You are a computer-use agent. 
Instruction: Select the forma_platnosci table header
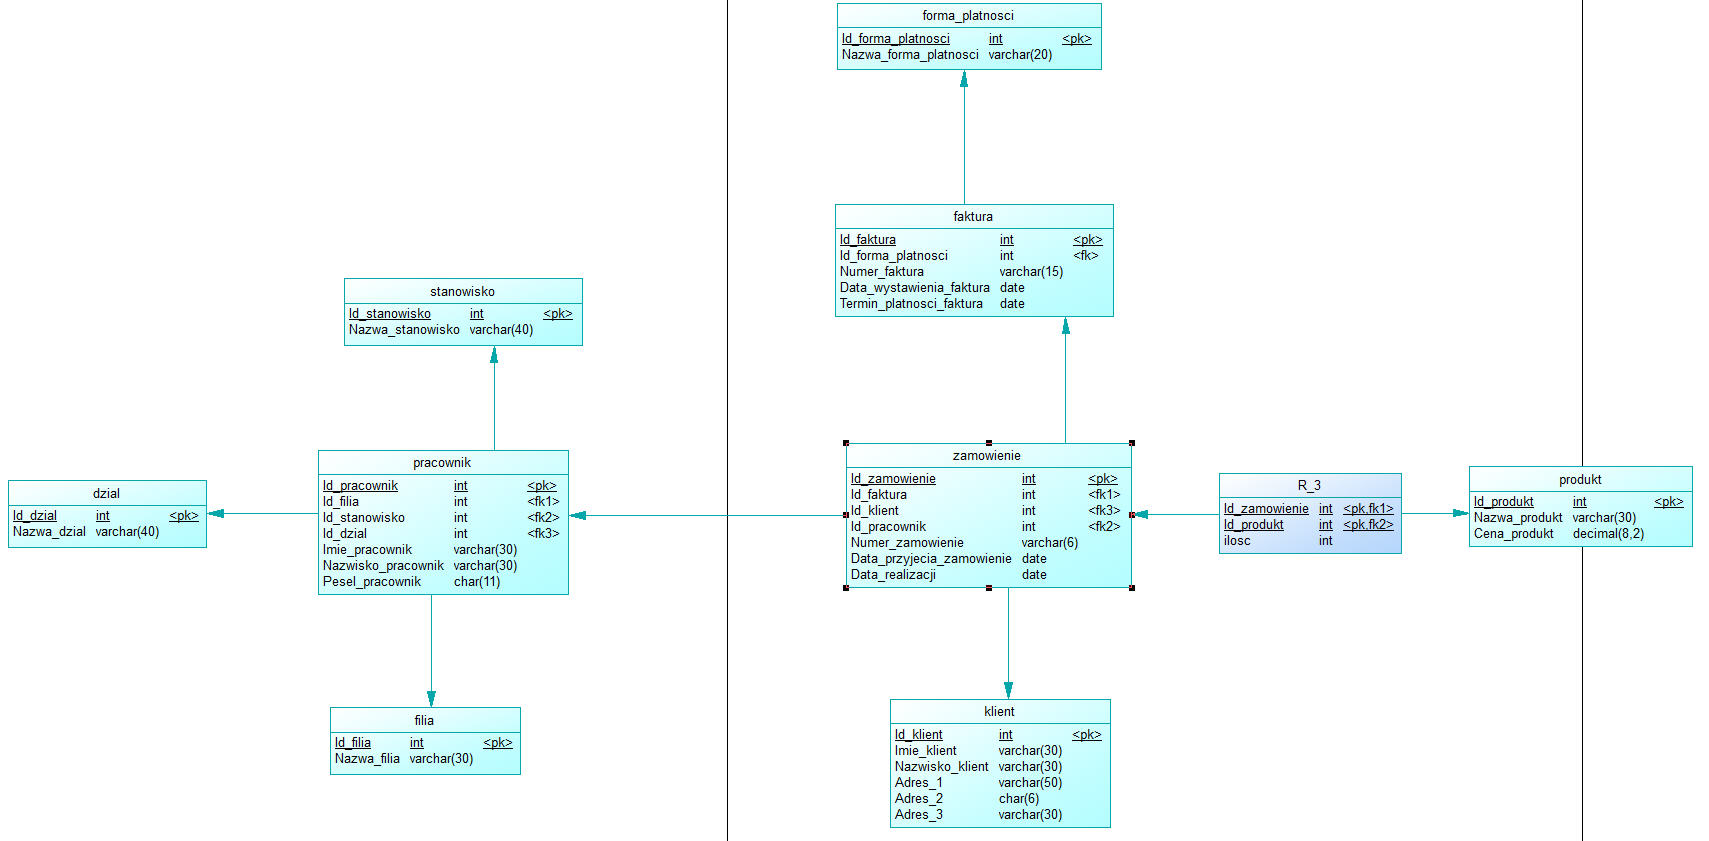[969, 16]
